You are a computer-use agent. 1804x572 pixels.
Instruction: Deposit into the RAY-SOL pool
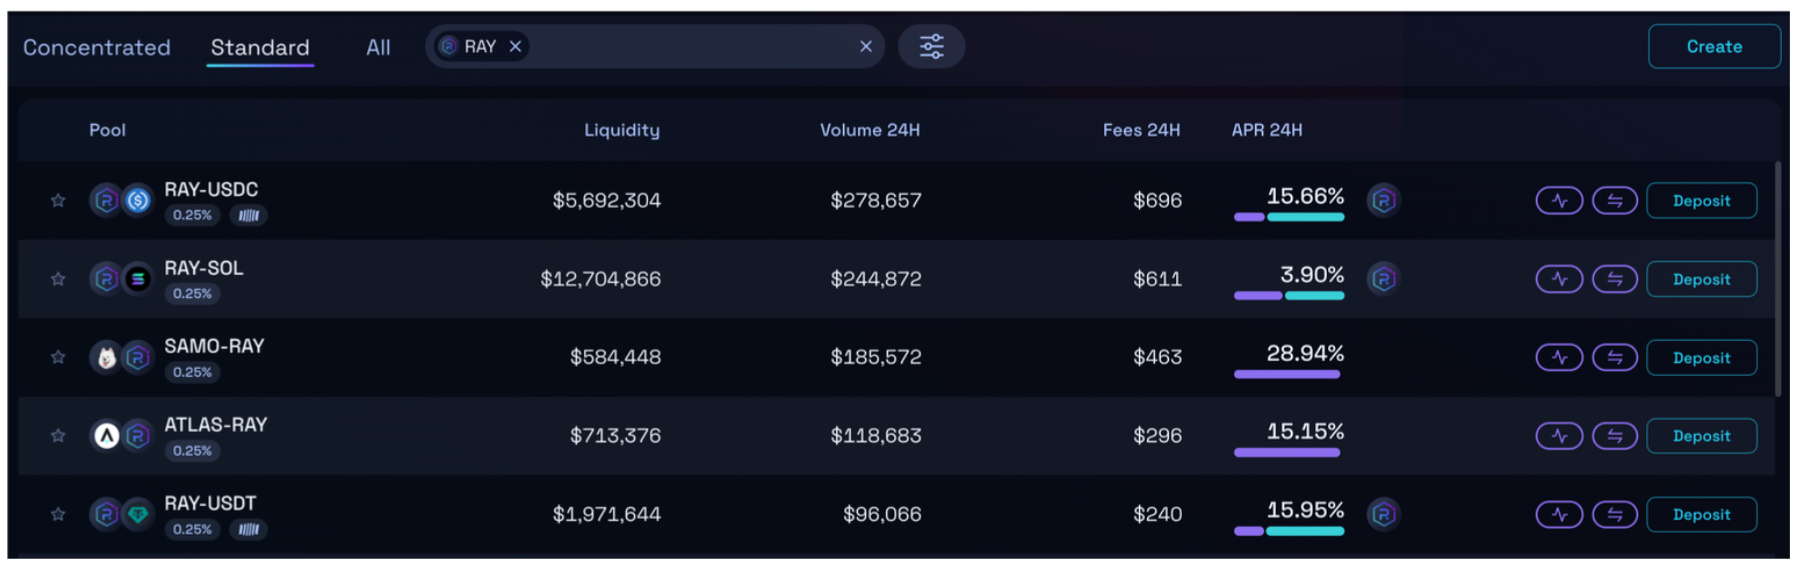(x=1700, y=279)
